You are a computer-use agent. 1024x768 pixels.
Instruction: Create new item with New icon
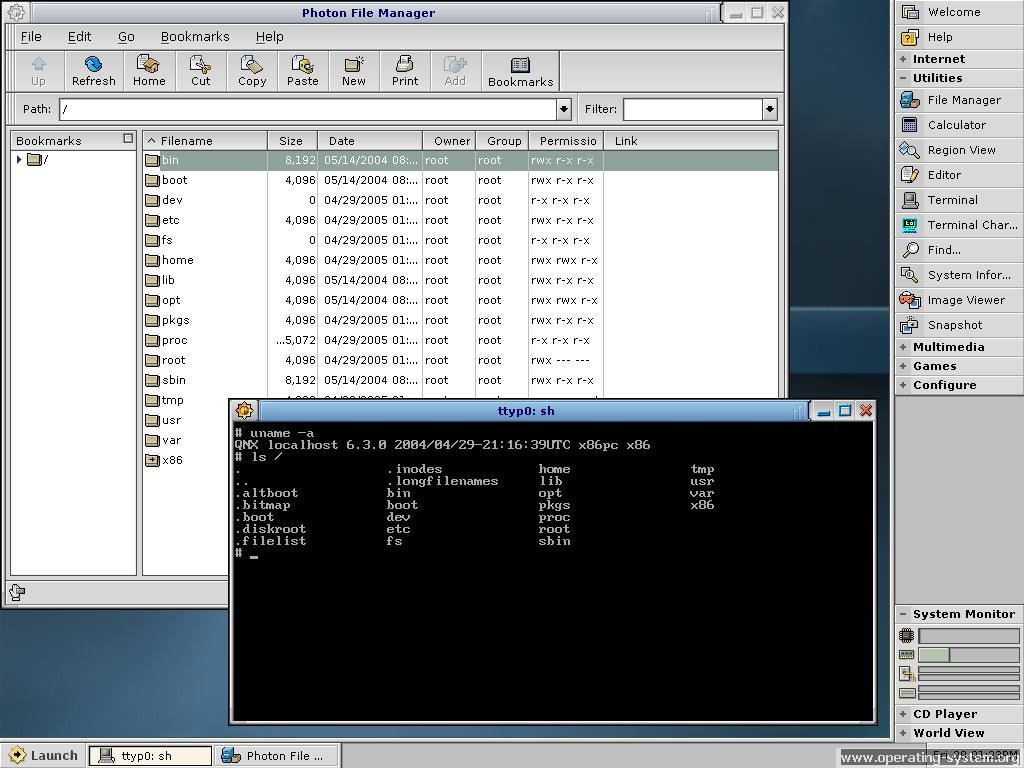click(353, 71)
